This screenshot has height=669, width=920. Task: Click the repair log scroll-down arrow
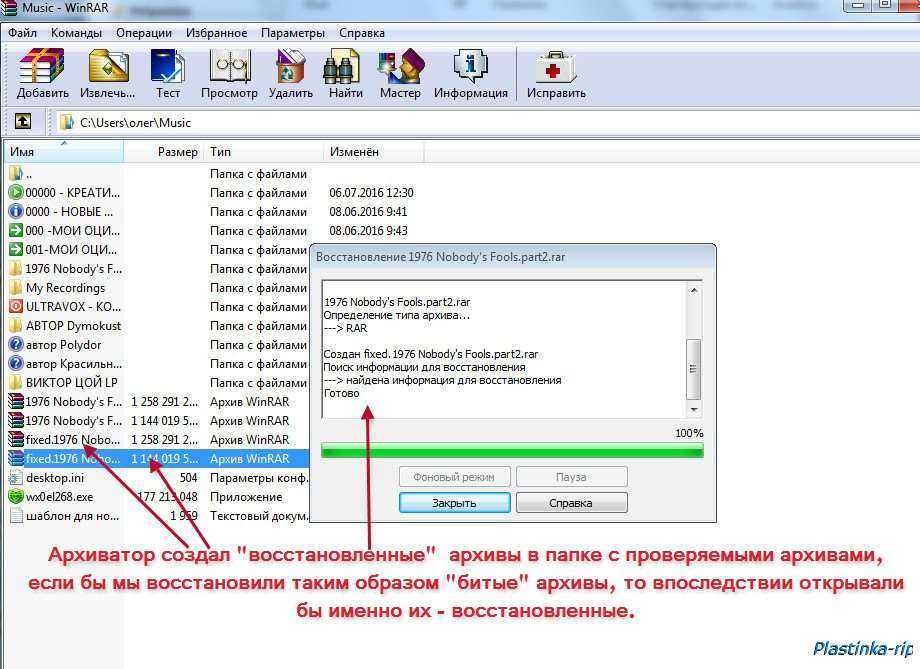pos(694,409)
